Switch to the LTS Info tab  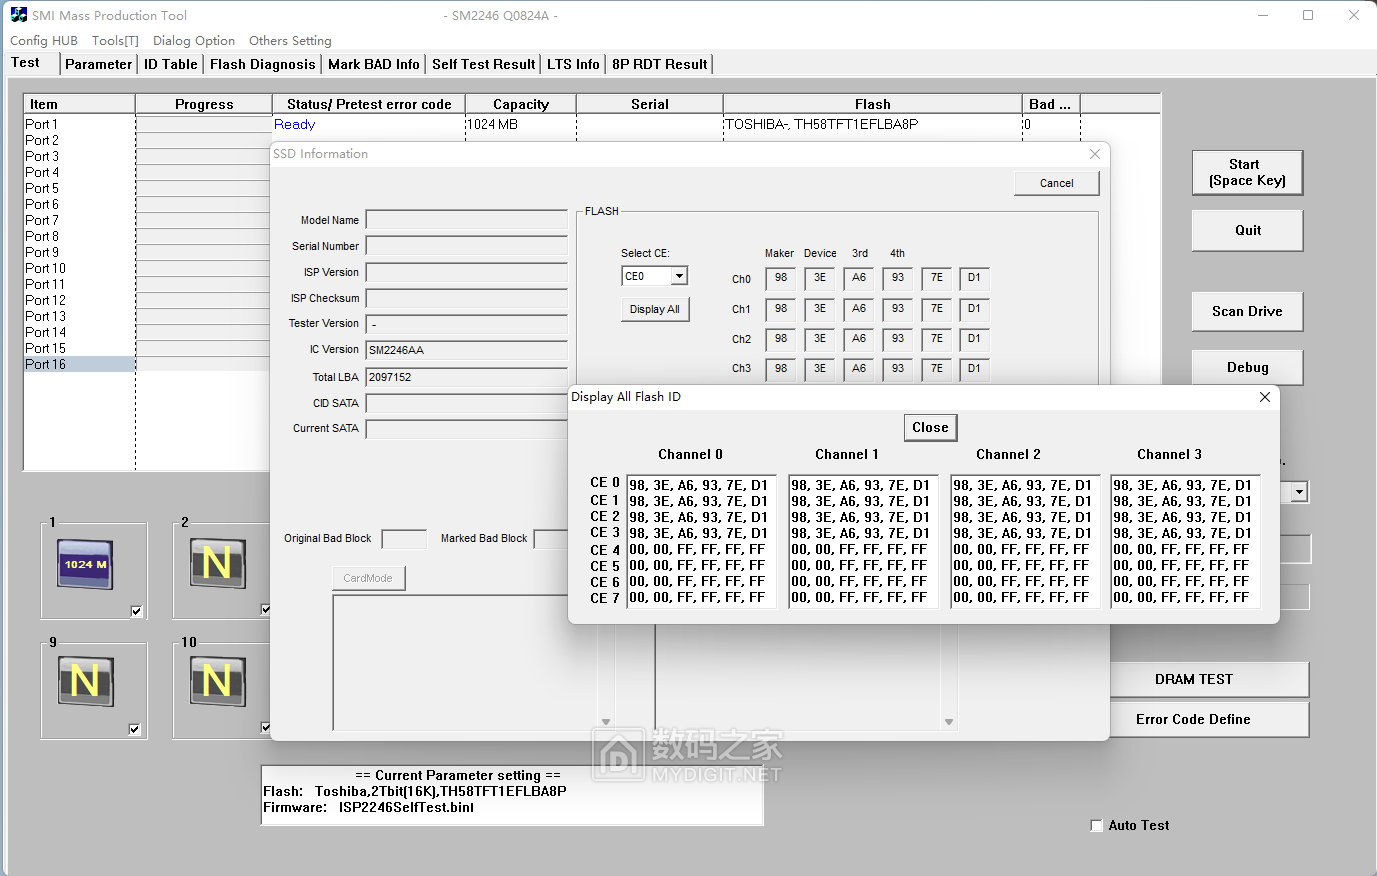(x=574, y=64)
